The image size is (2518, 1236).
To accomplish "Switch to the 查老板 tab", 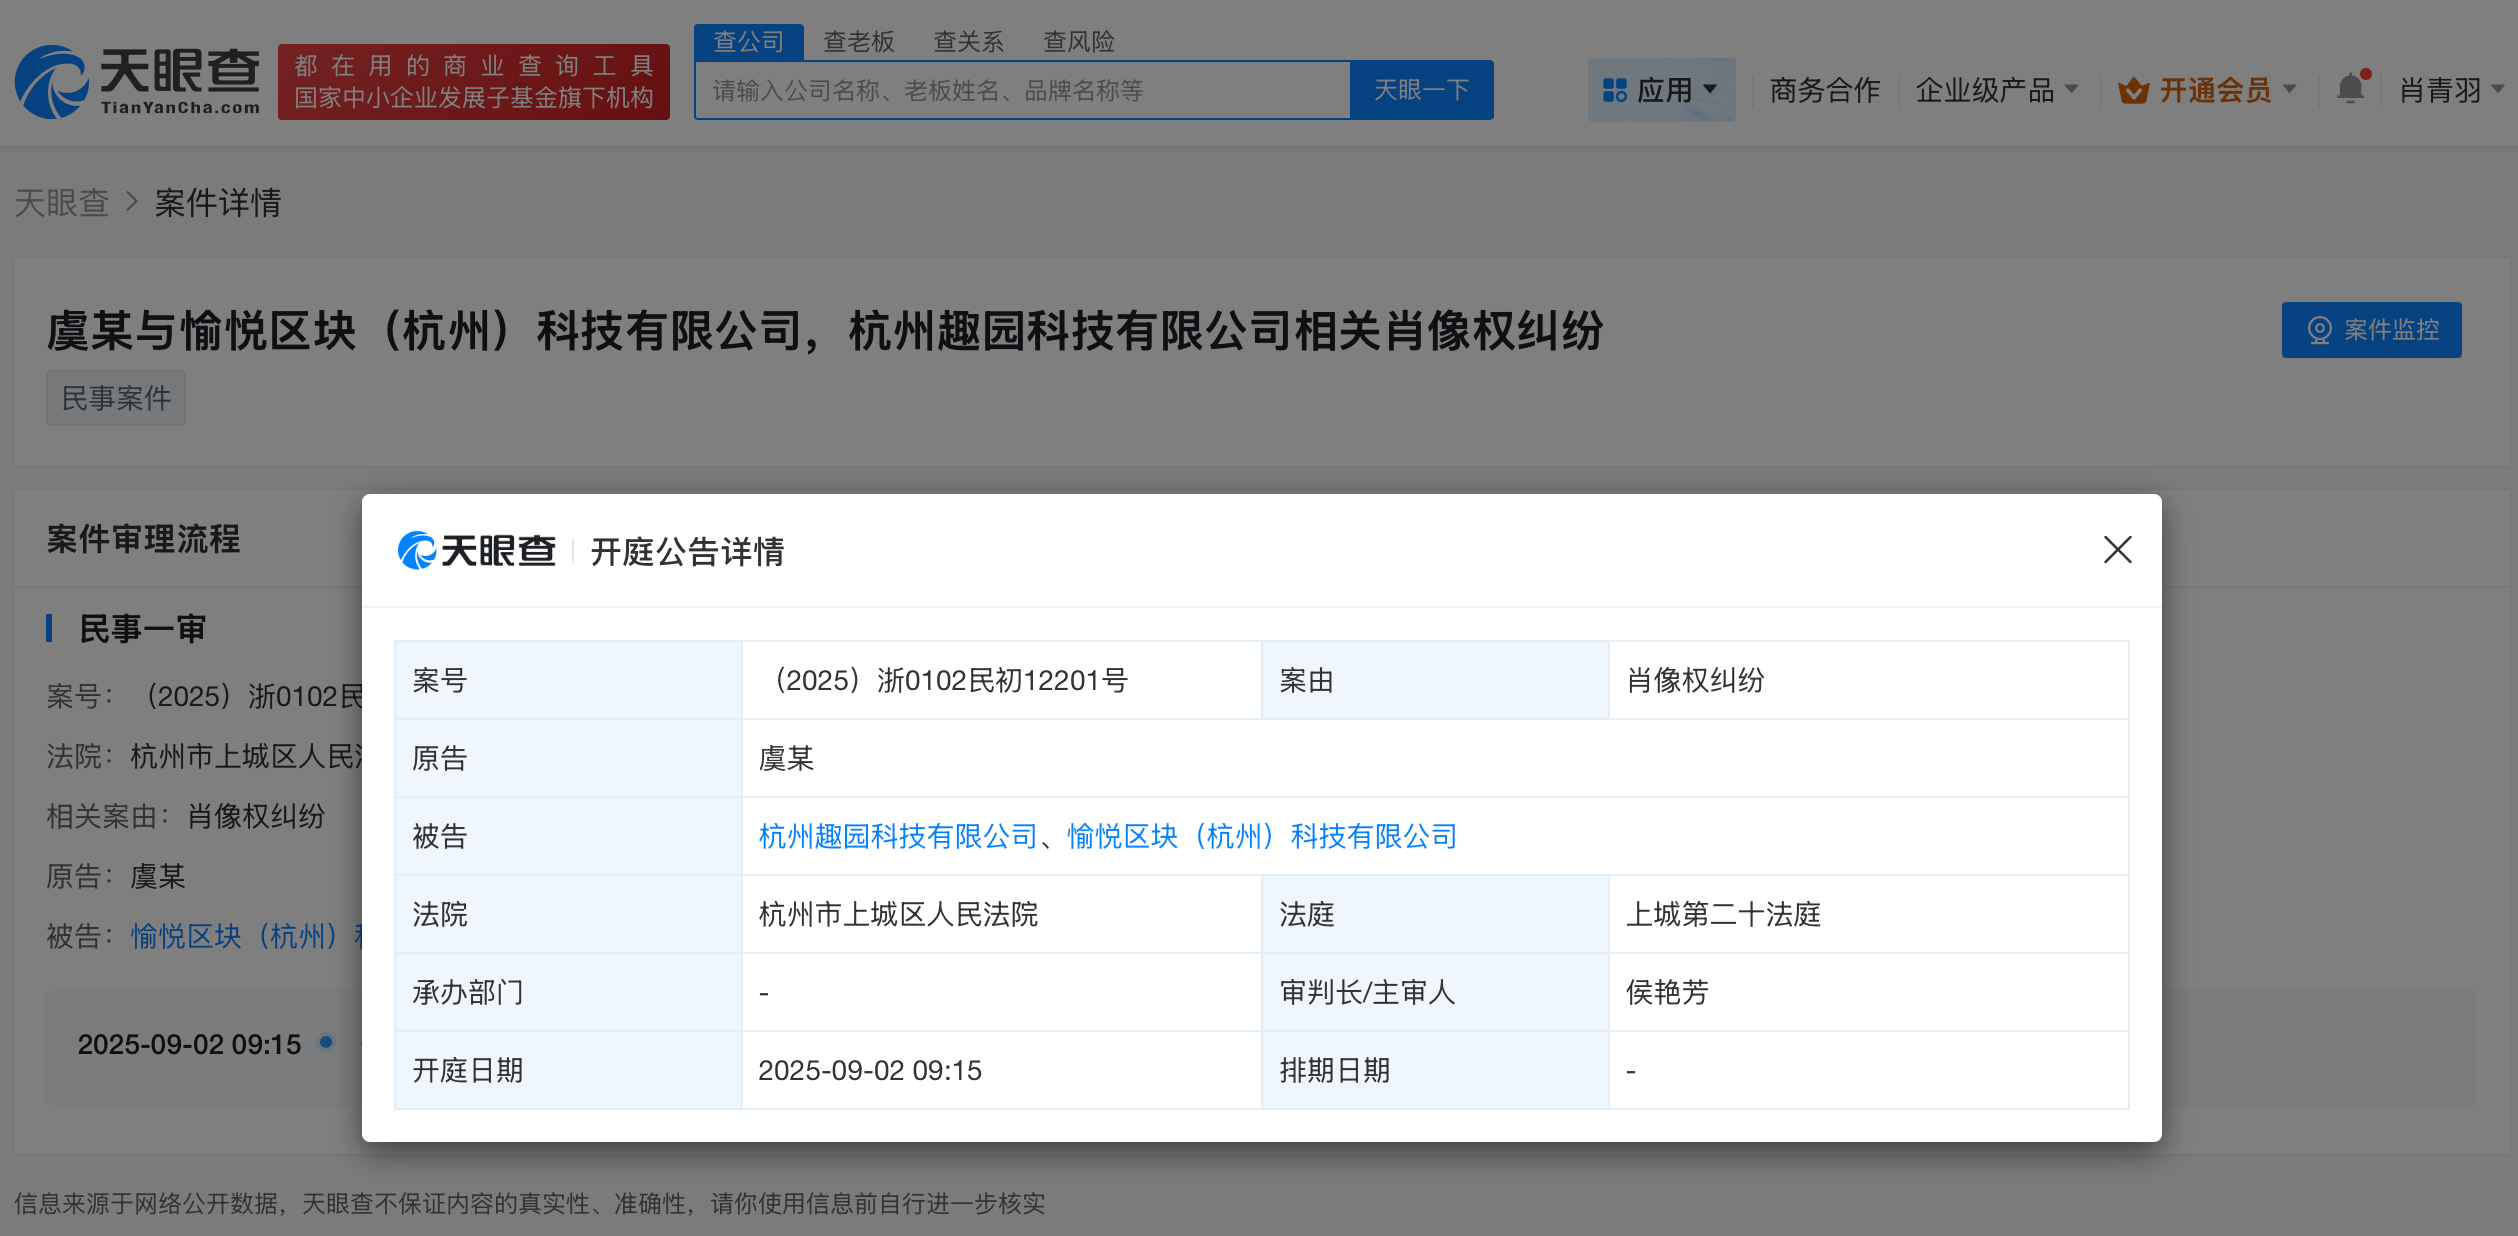I will (860, 40).
